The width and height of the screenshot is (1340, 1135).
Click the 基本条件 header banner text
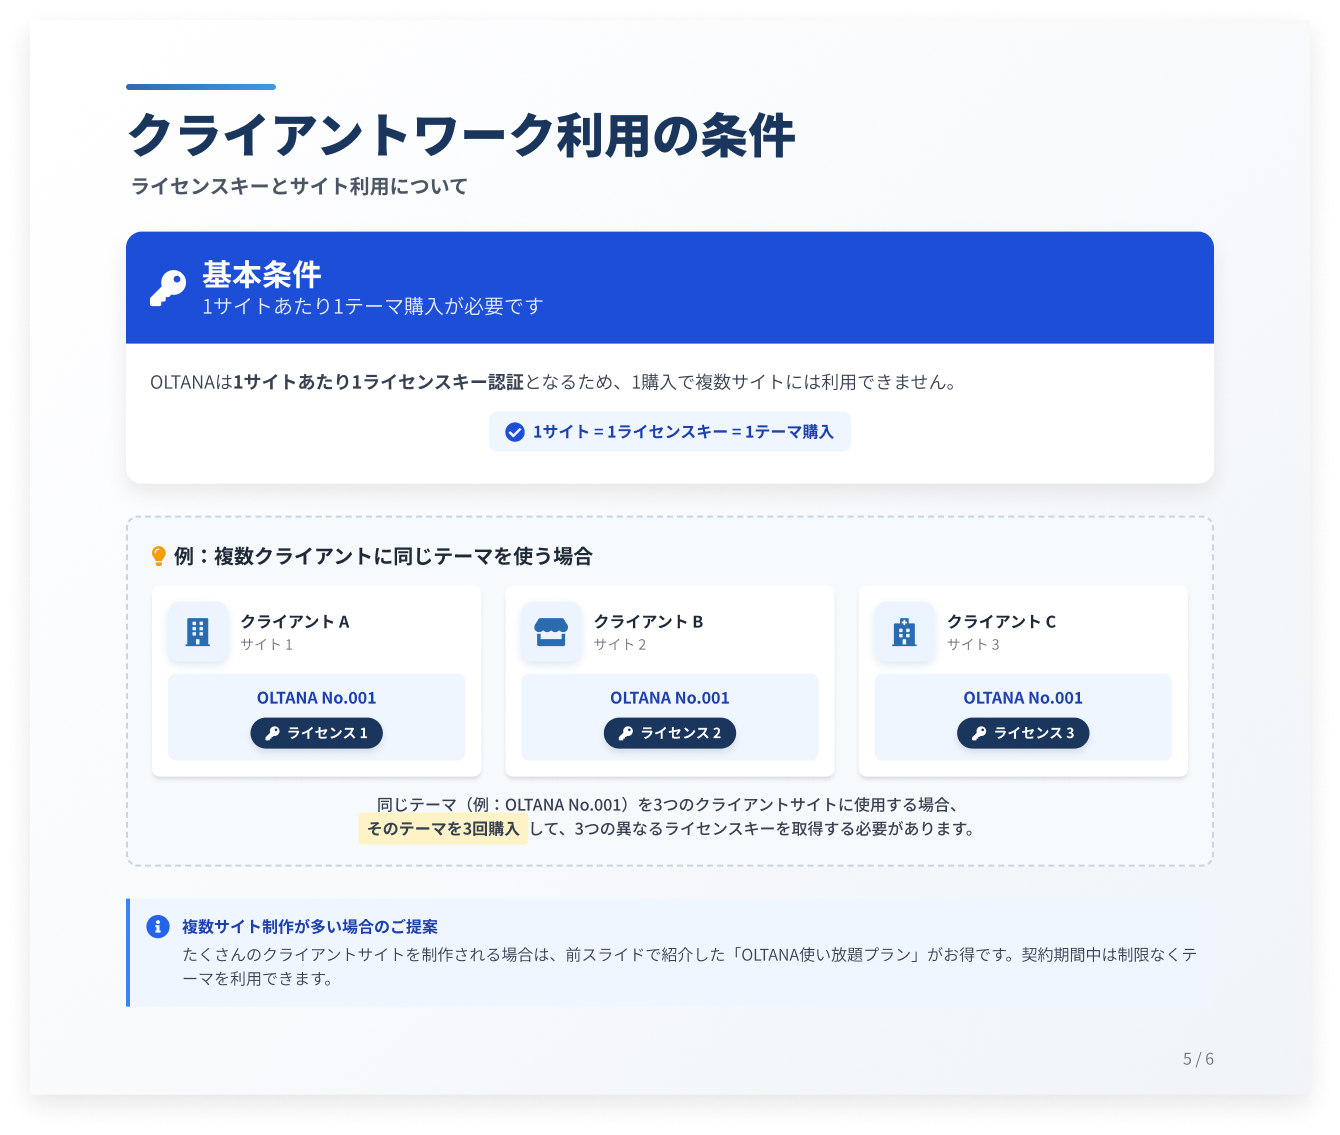262,274
